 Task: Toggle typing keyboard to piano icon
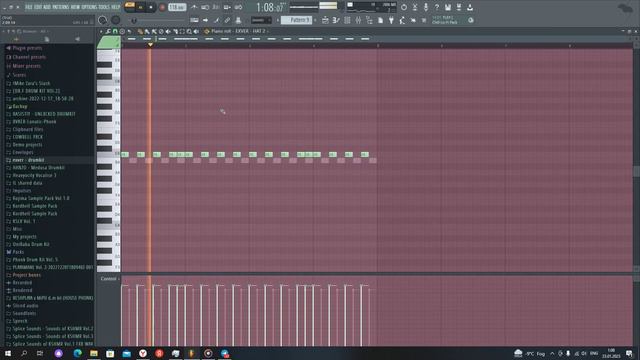194,20
